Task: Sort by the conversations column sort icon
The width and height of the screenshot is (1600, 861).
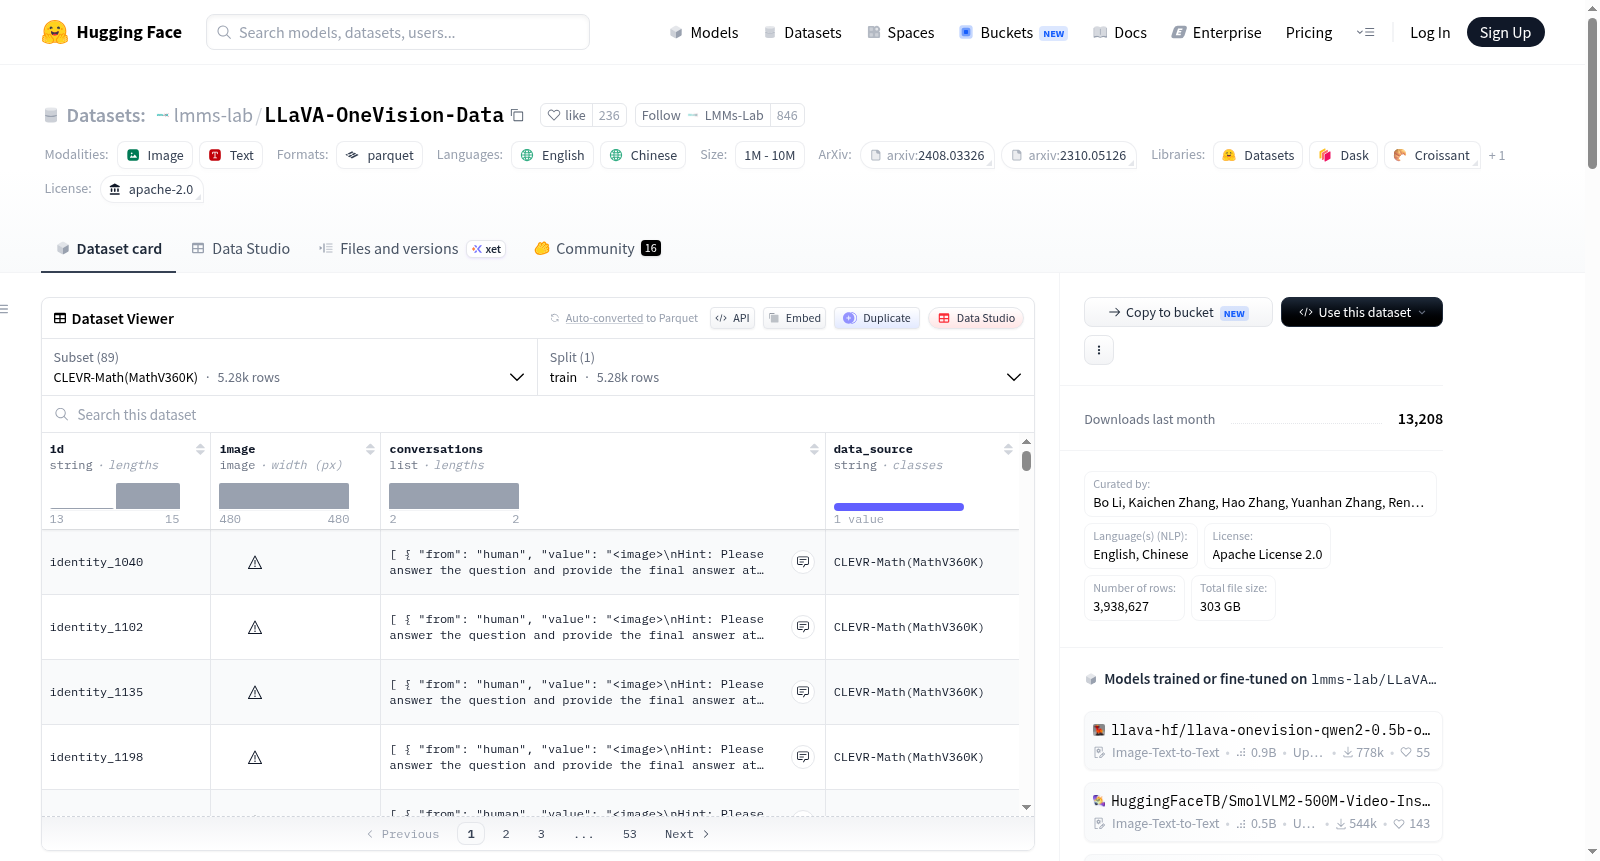Action: tap(814, 449)
